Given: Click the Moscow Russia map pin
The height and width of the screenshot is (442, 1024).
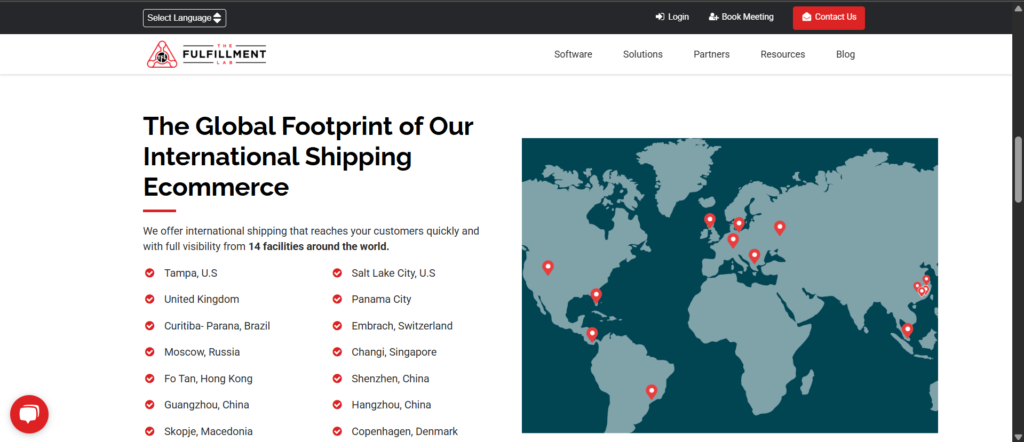Looking at the screenshot, I should [779, 227].
